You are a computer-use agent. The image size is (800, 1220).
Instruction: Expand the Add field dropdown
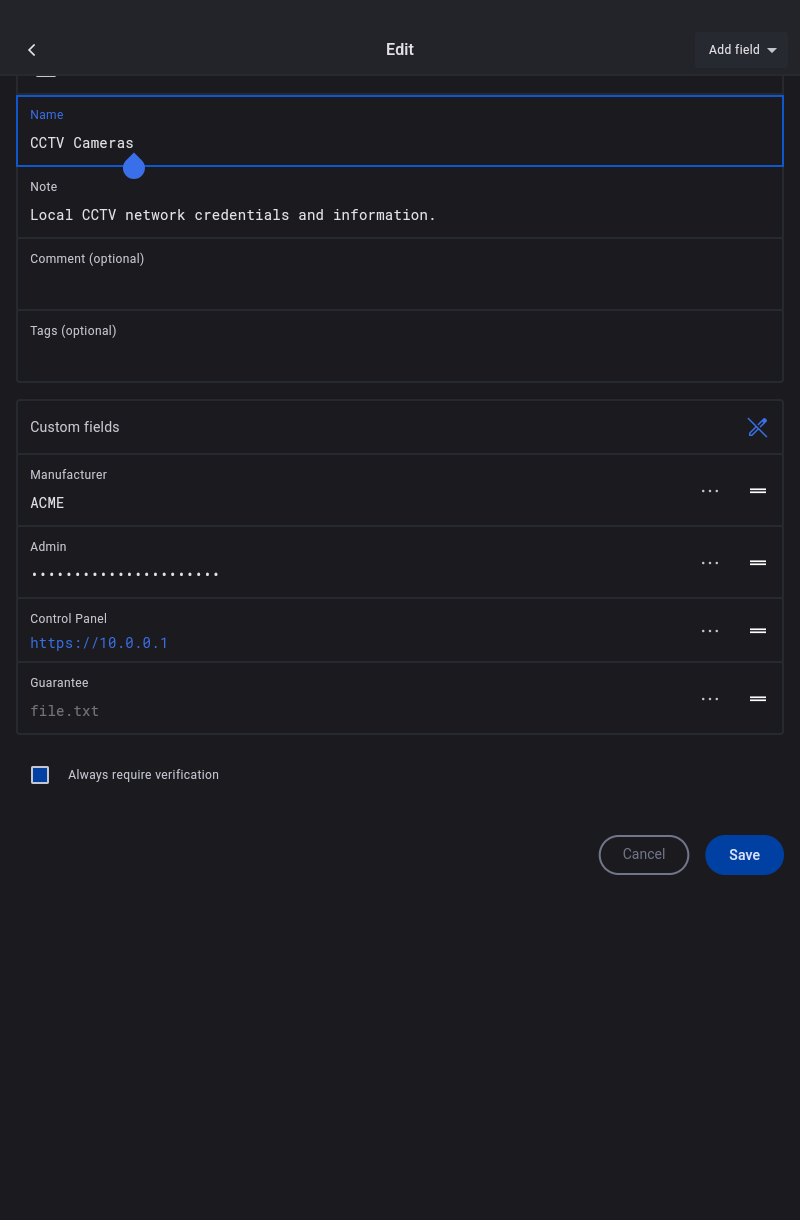(742, 50)
